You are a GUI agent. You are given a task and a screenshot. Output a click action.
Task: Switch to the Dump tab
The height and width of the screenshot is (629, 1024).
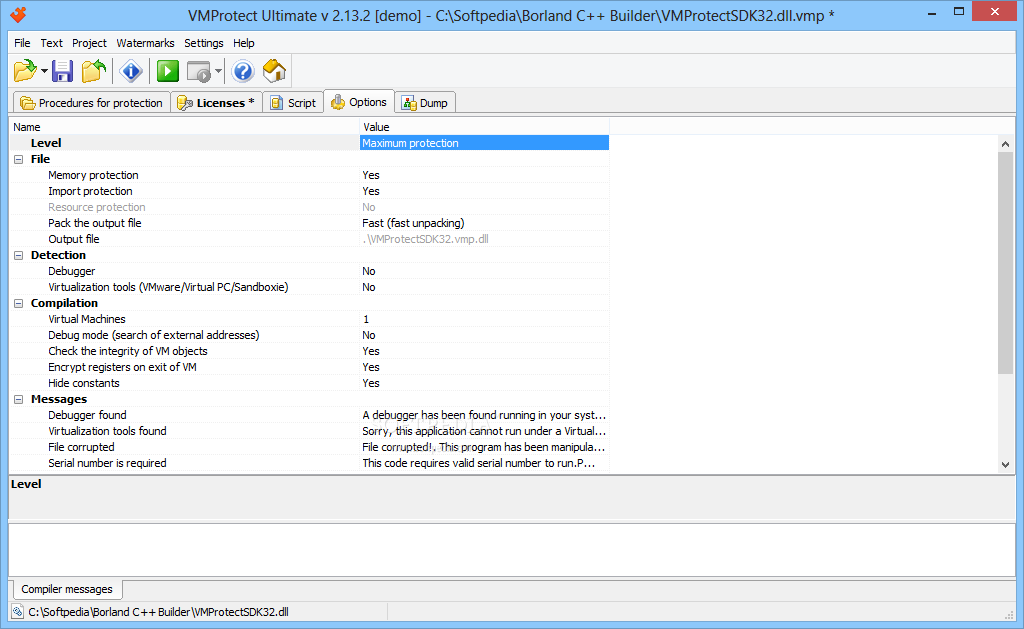click(x=425, y=103)
